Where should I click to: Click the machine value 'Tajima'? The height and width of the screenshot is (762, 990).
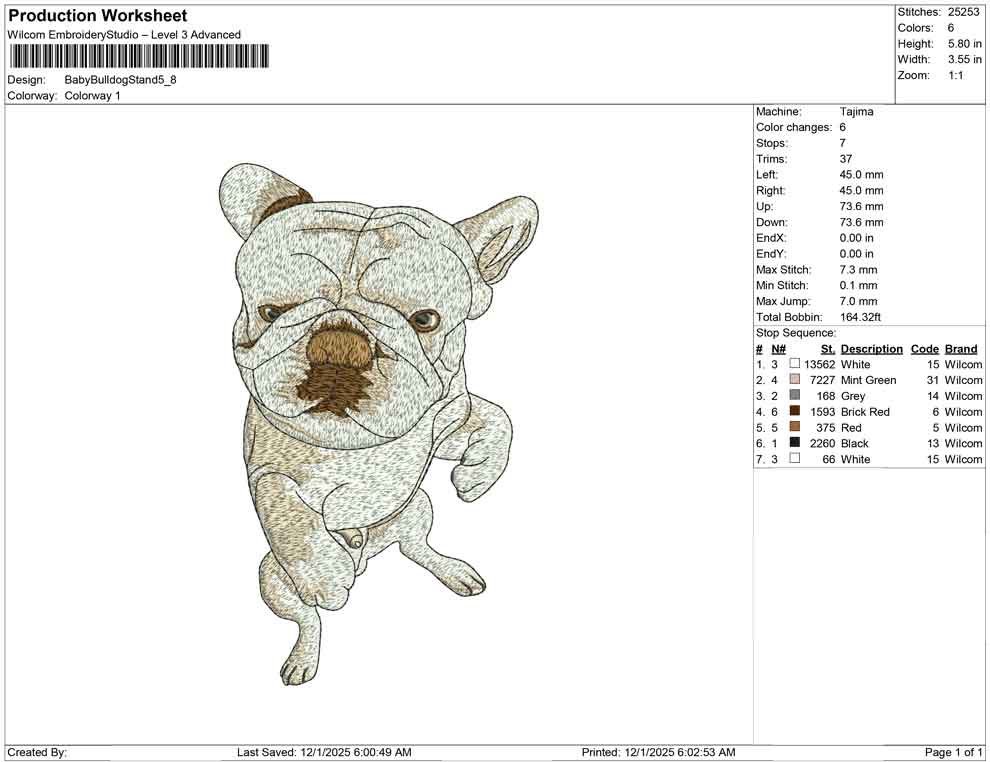click(x=857, y=112)
